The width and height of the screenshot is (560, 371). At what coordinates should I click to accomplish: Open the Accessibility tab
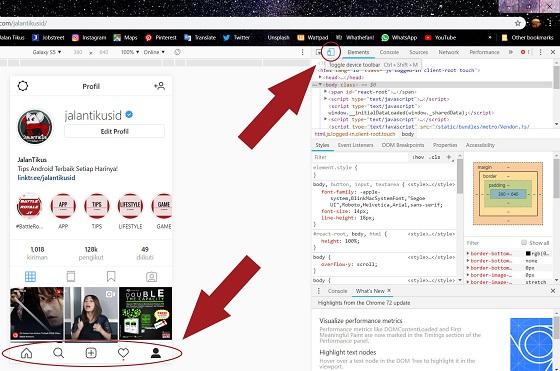click(480, 145)
